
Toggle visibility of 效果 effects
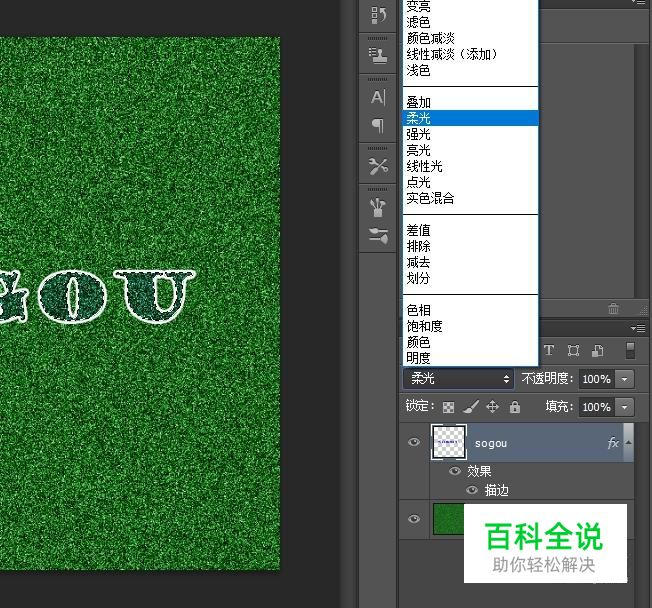(455, 471)
